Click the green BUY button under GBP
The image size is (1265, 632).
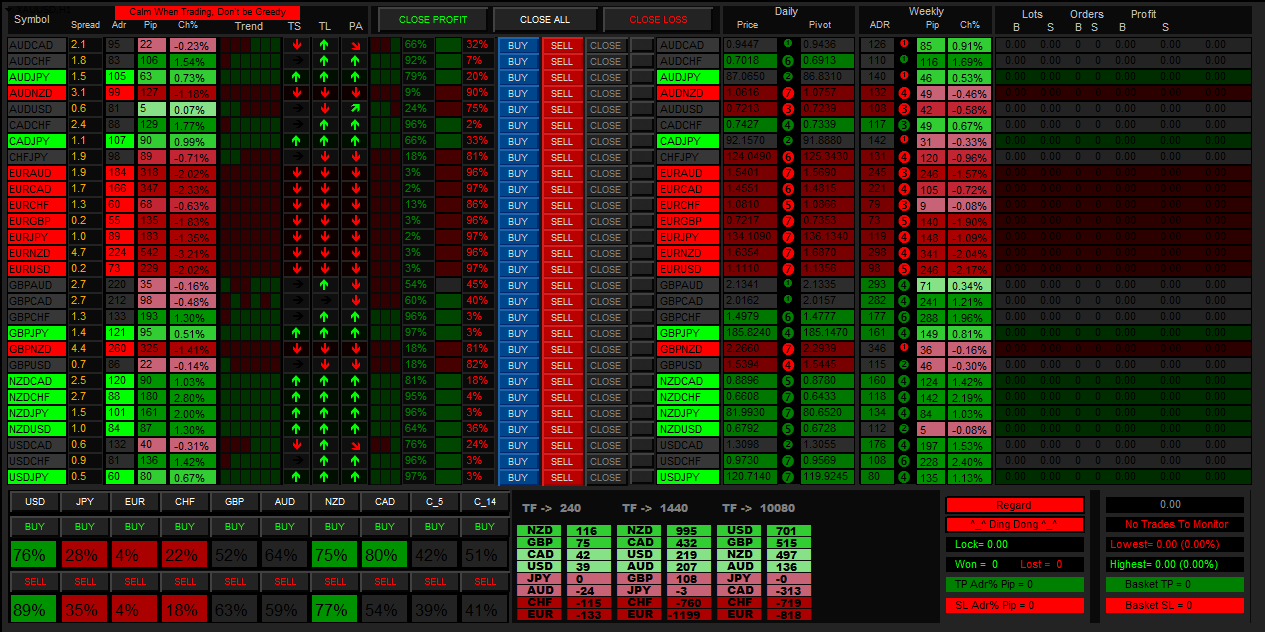235,527
